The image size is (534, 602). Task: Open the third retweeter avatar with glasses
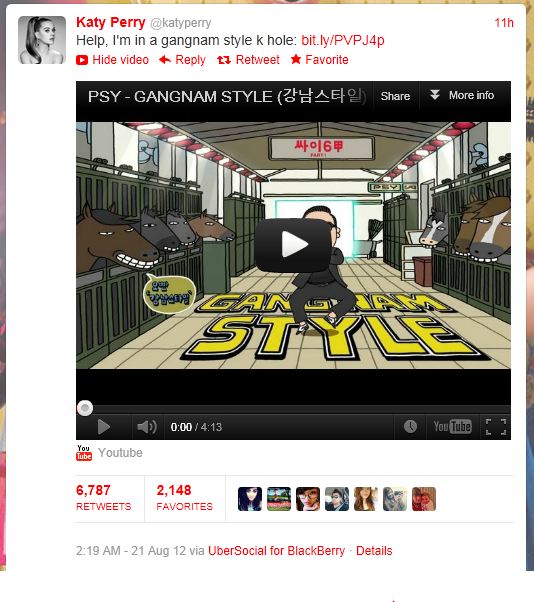pyautogui.click(x=308, y=499)
